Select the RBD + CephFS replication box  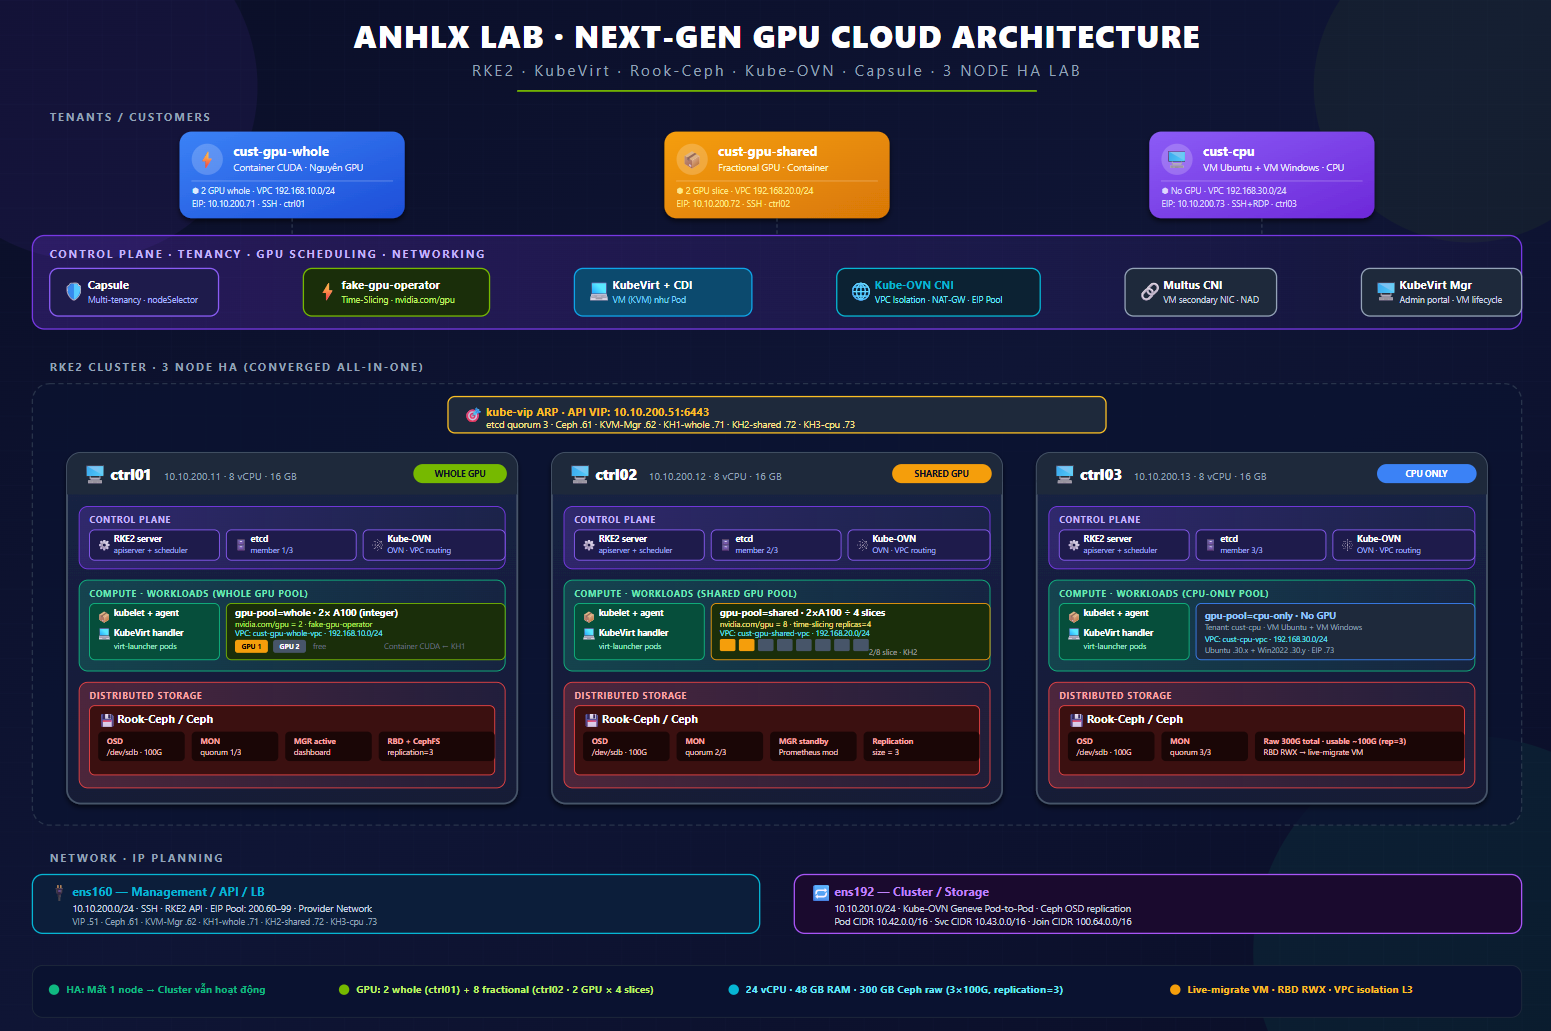coord(436,747)
